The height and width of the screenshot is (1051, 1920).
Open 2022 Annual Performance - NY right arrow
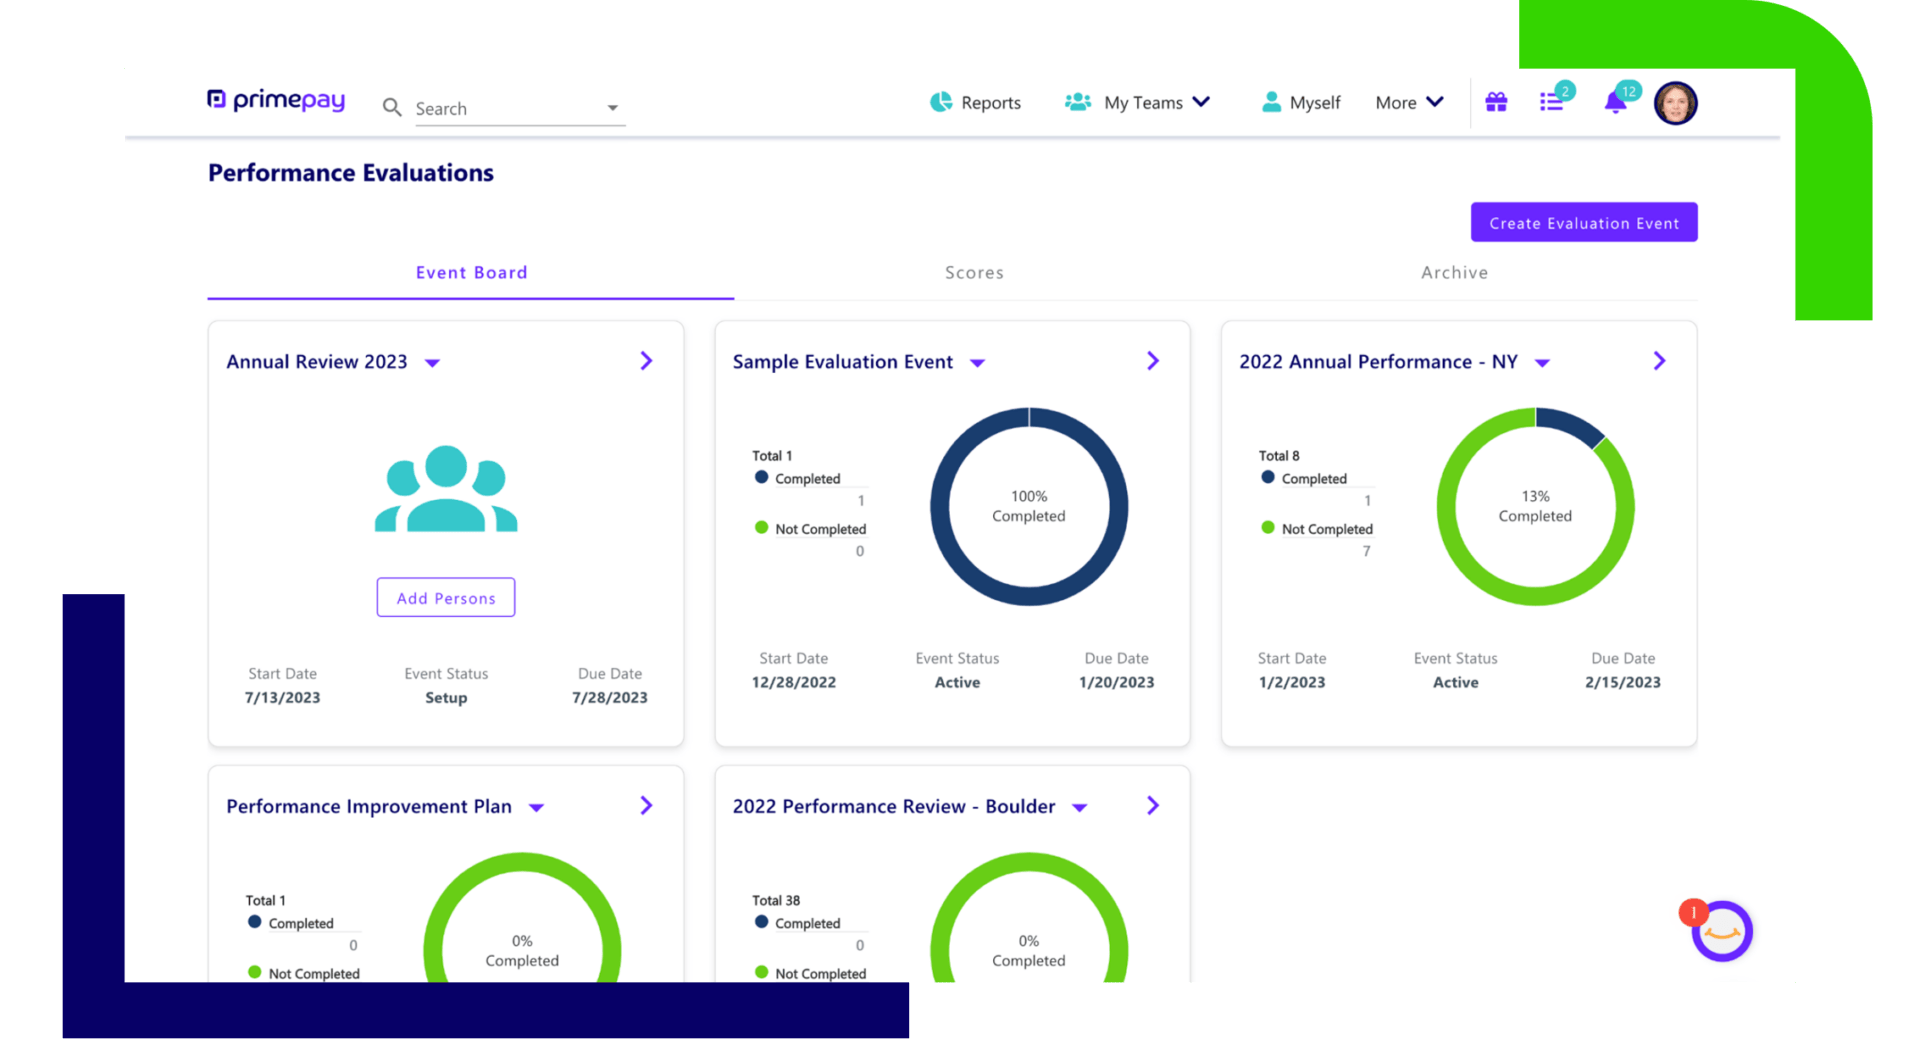point(1660,361)
